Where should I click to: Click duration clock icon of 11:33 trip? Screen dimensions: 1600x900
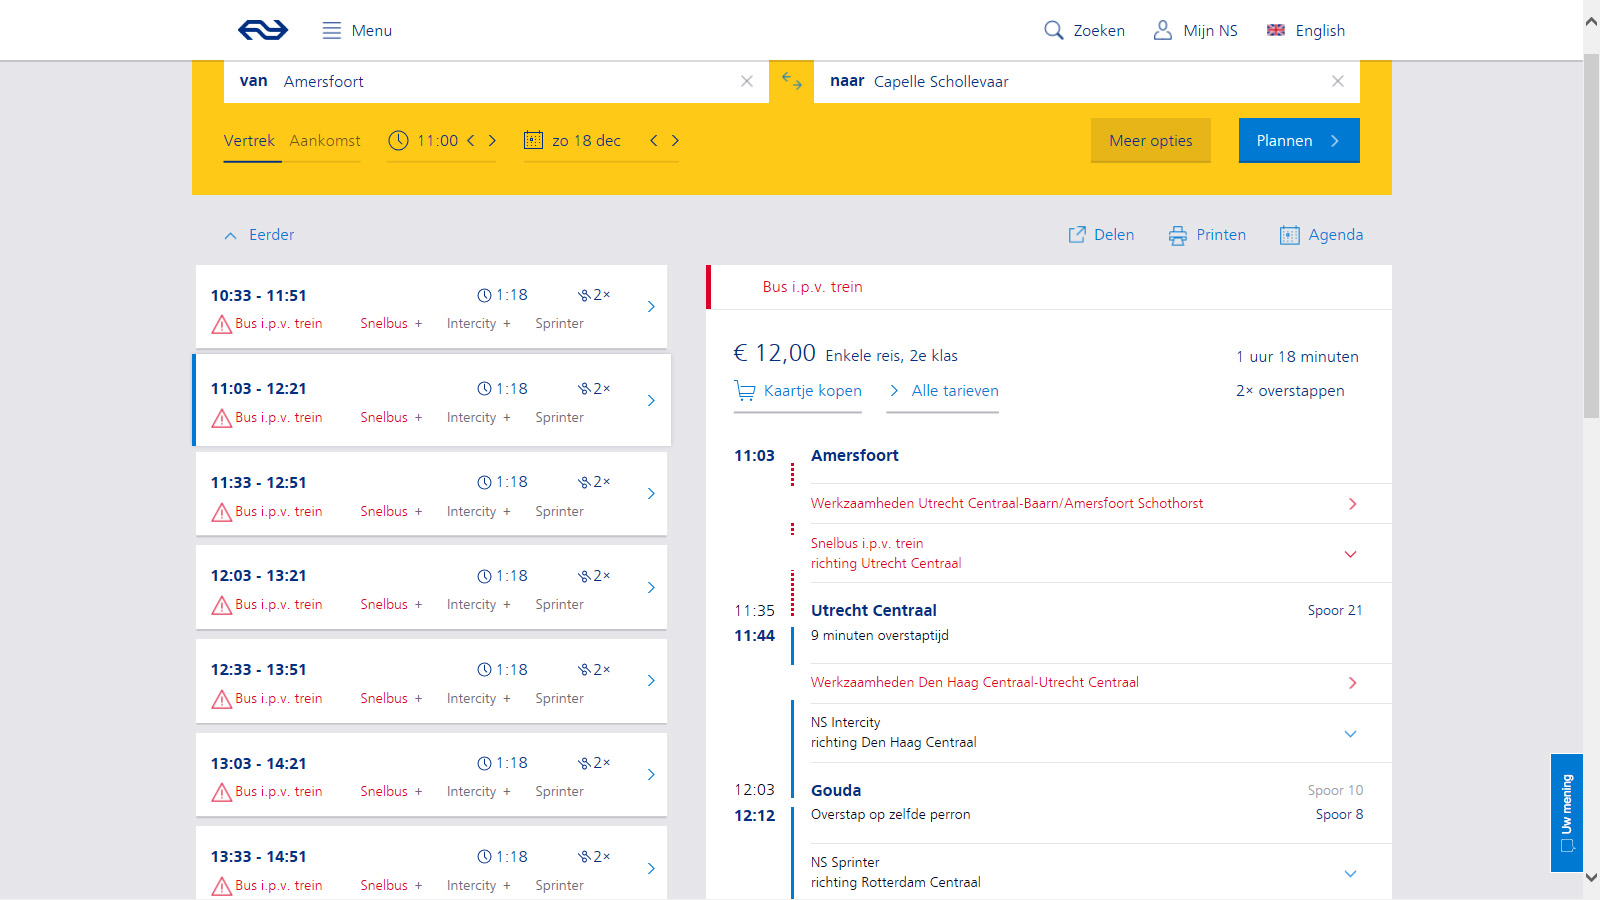click(x=484, y=482)
